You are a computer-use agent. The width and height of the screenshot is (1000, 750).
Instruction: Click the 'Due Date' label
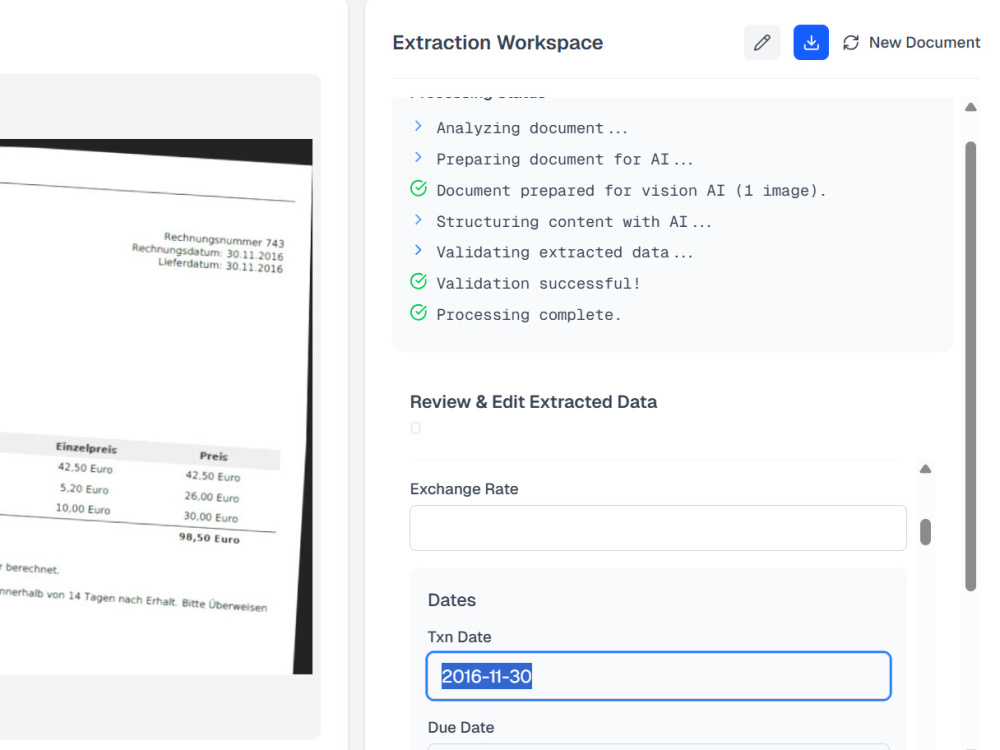tap(461, 728)
